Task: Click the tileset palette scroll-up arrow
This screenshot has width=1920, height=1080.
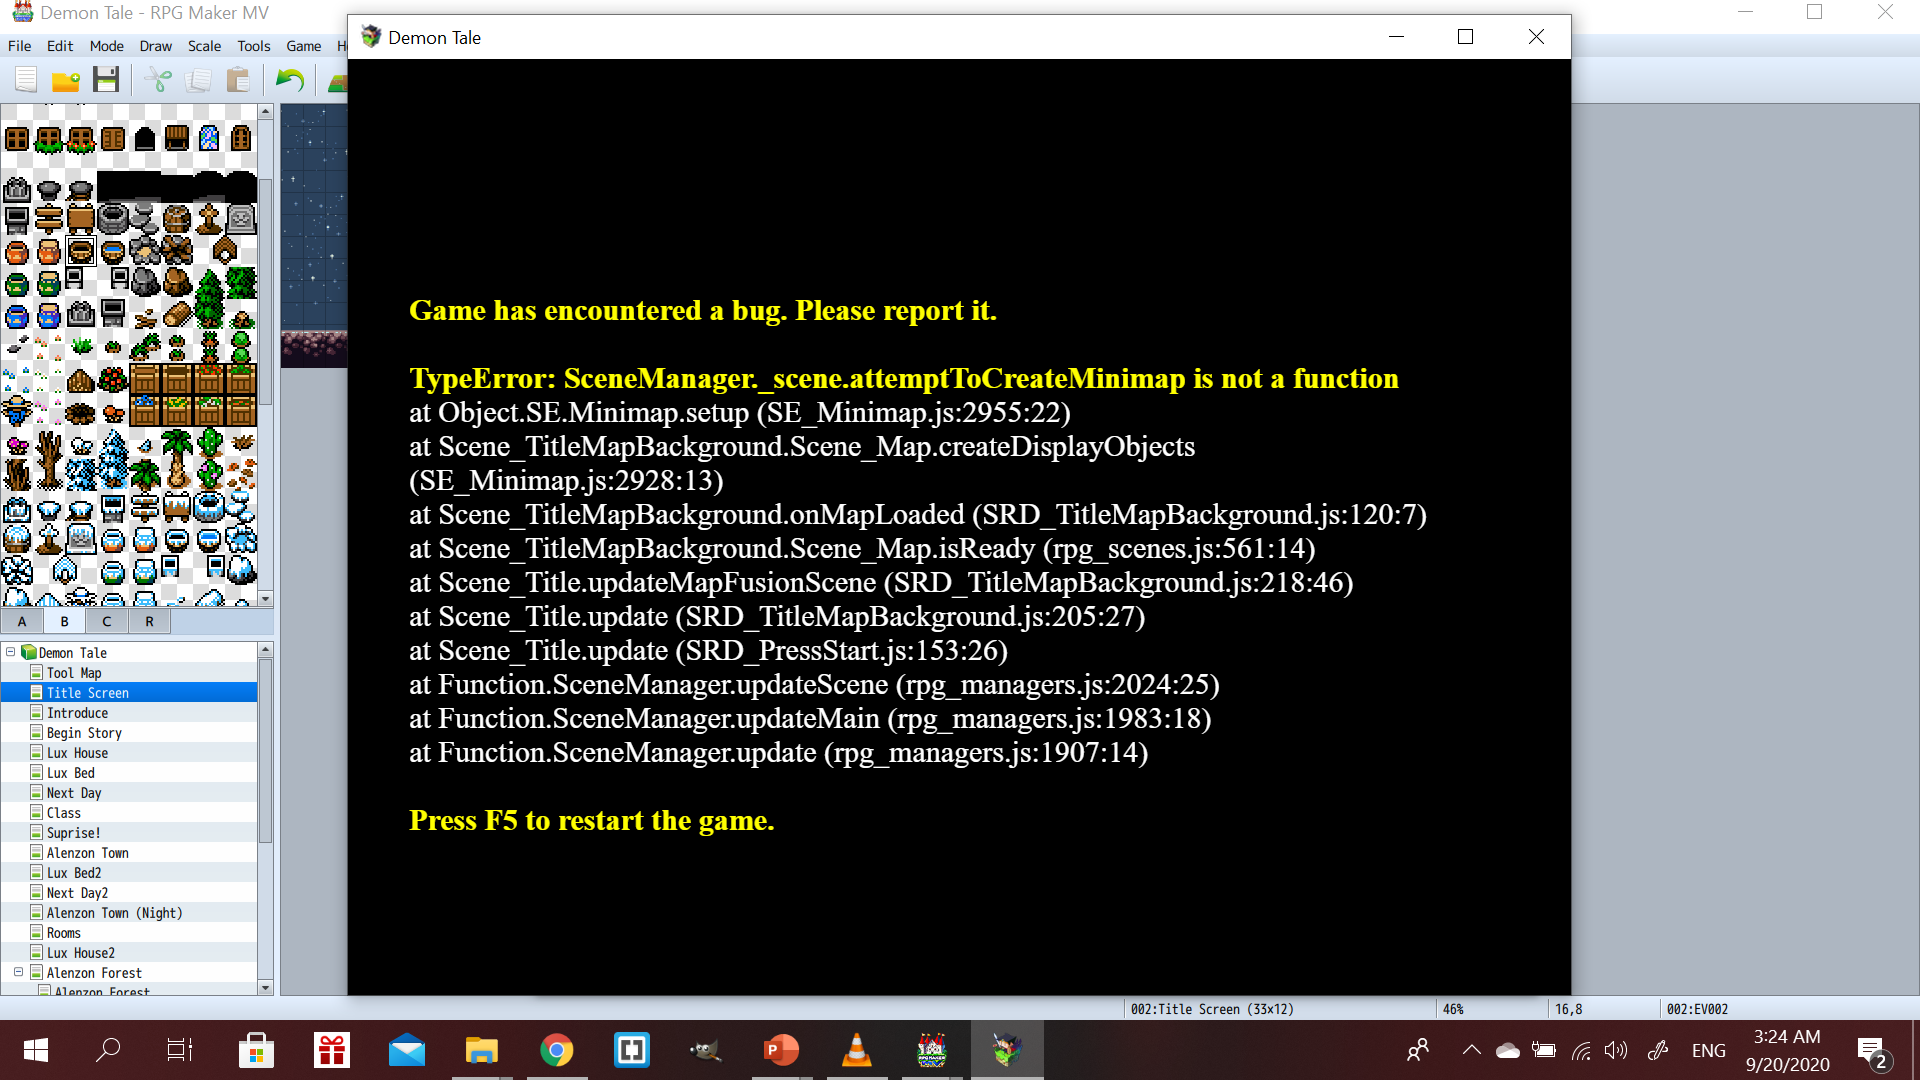Action: click(266, 112)
